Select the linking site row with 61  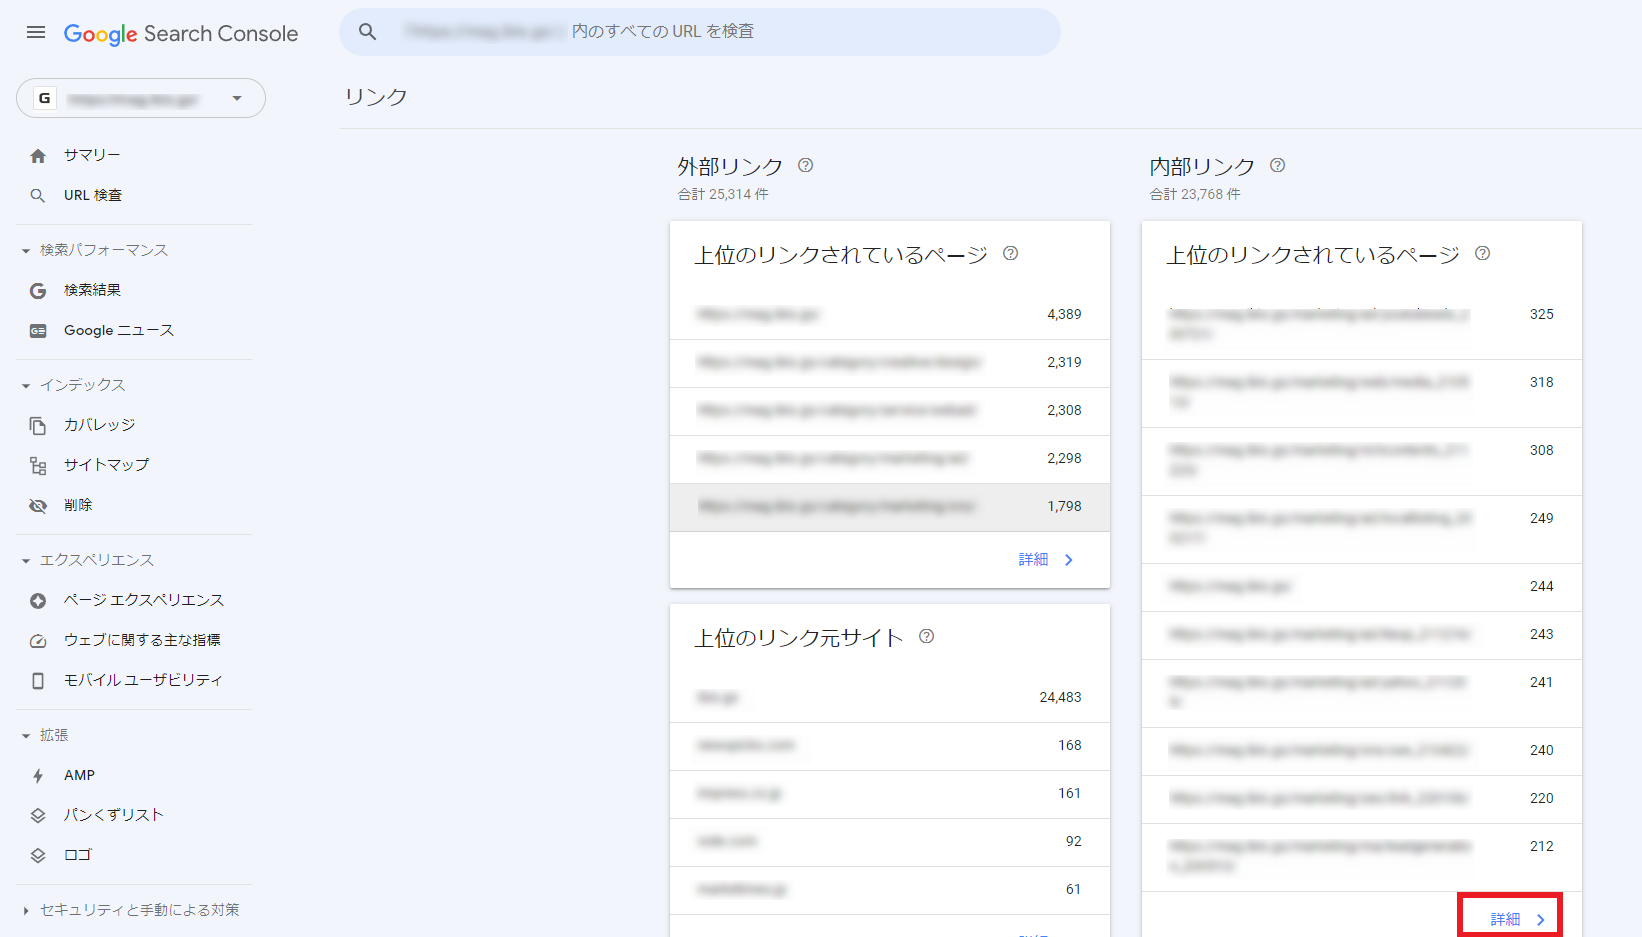coord(890,890)
